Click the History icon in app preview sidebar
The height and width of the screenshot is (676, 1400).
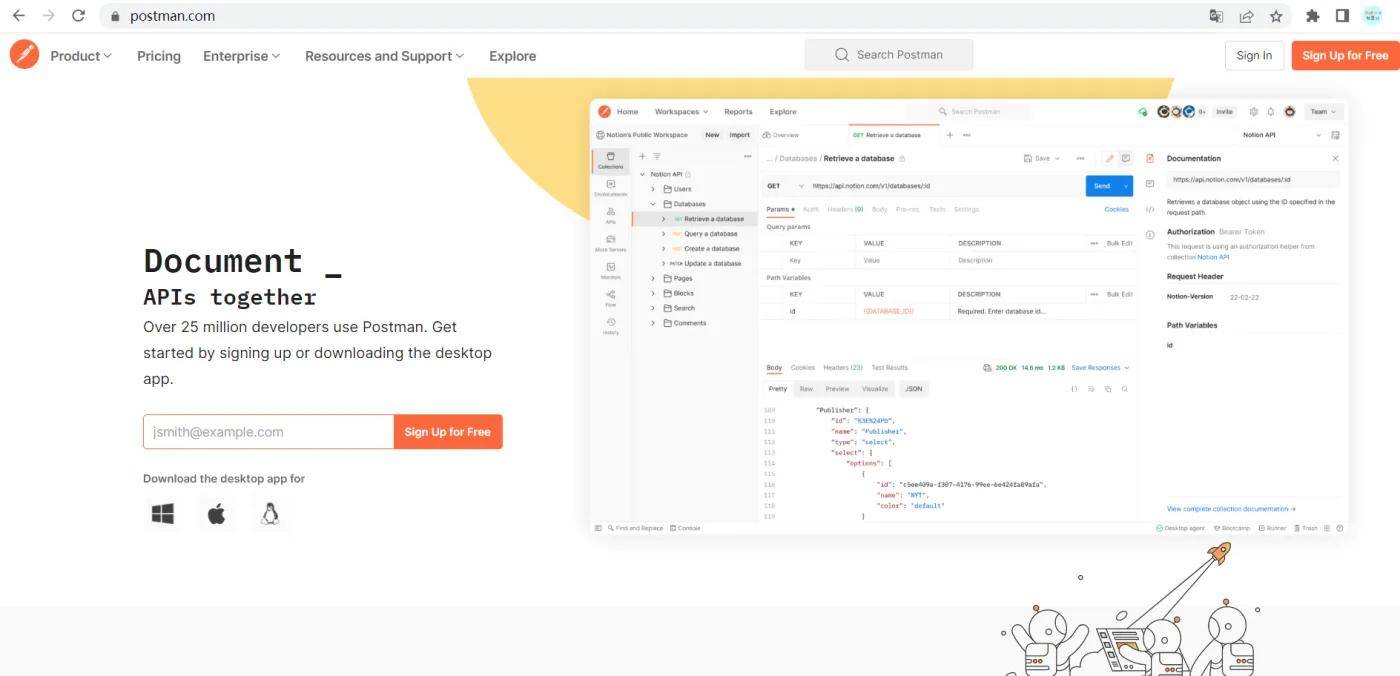[x=611, y=326]
